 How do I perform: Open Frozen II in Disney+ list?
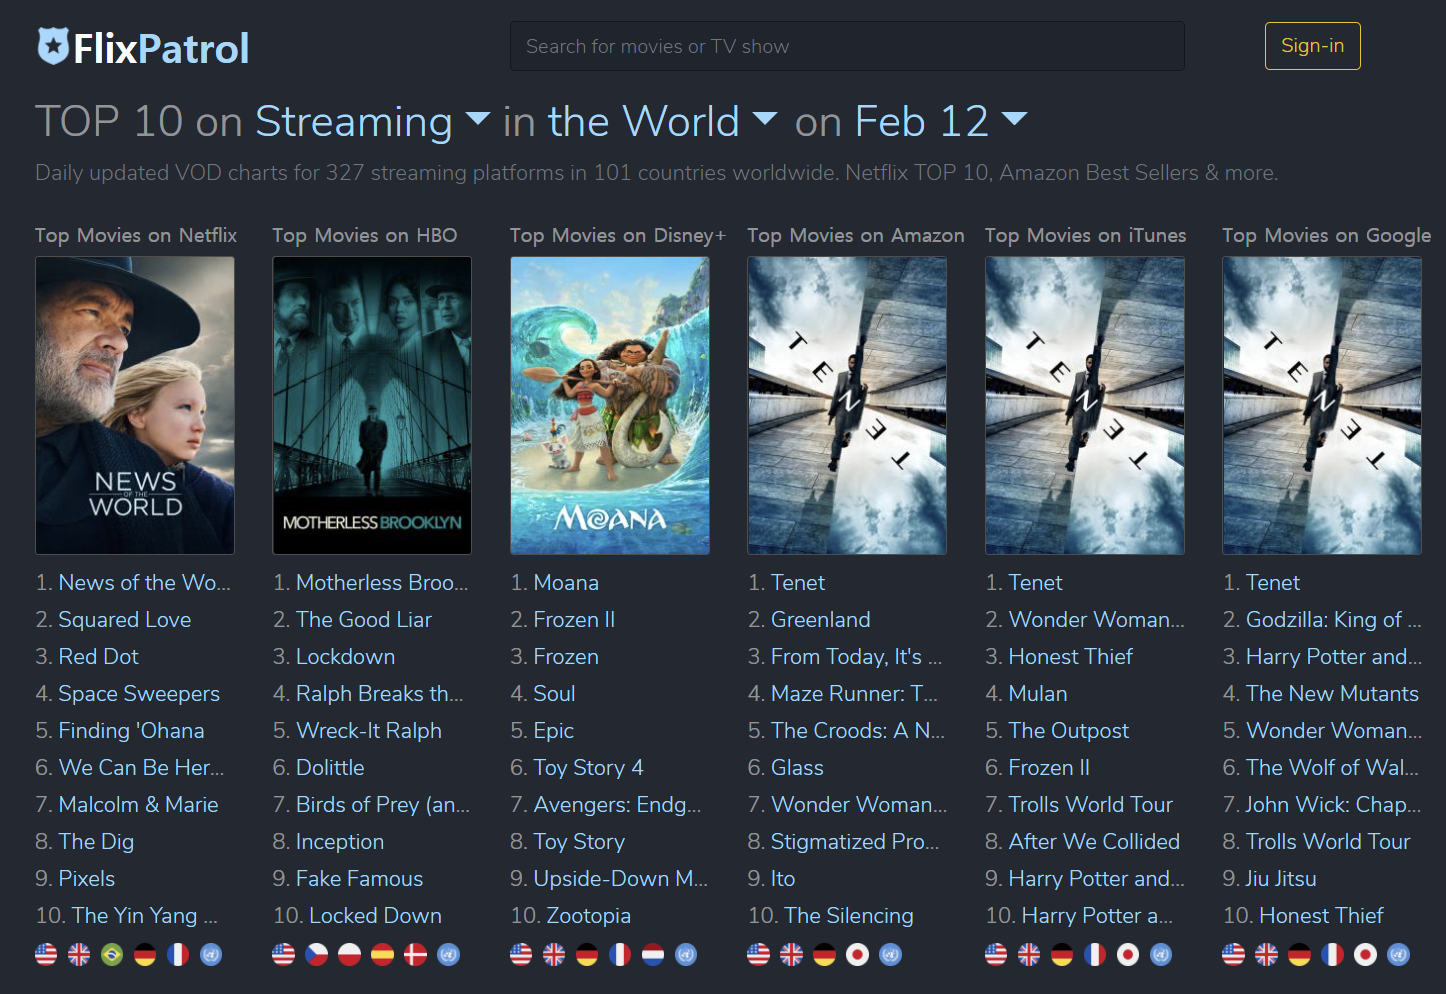point(574,620)
